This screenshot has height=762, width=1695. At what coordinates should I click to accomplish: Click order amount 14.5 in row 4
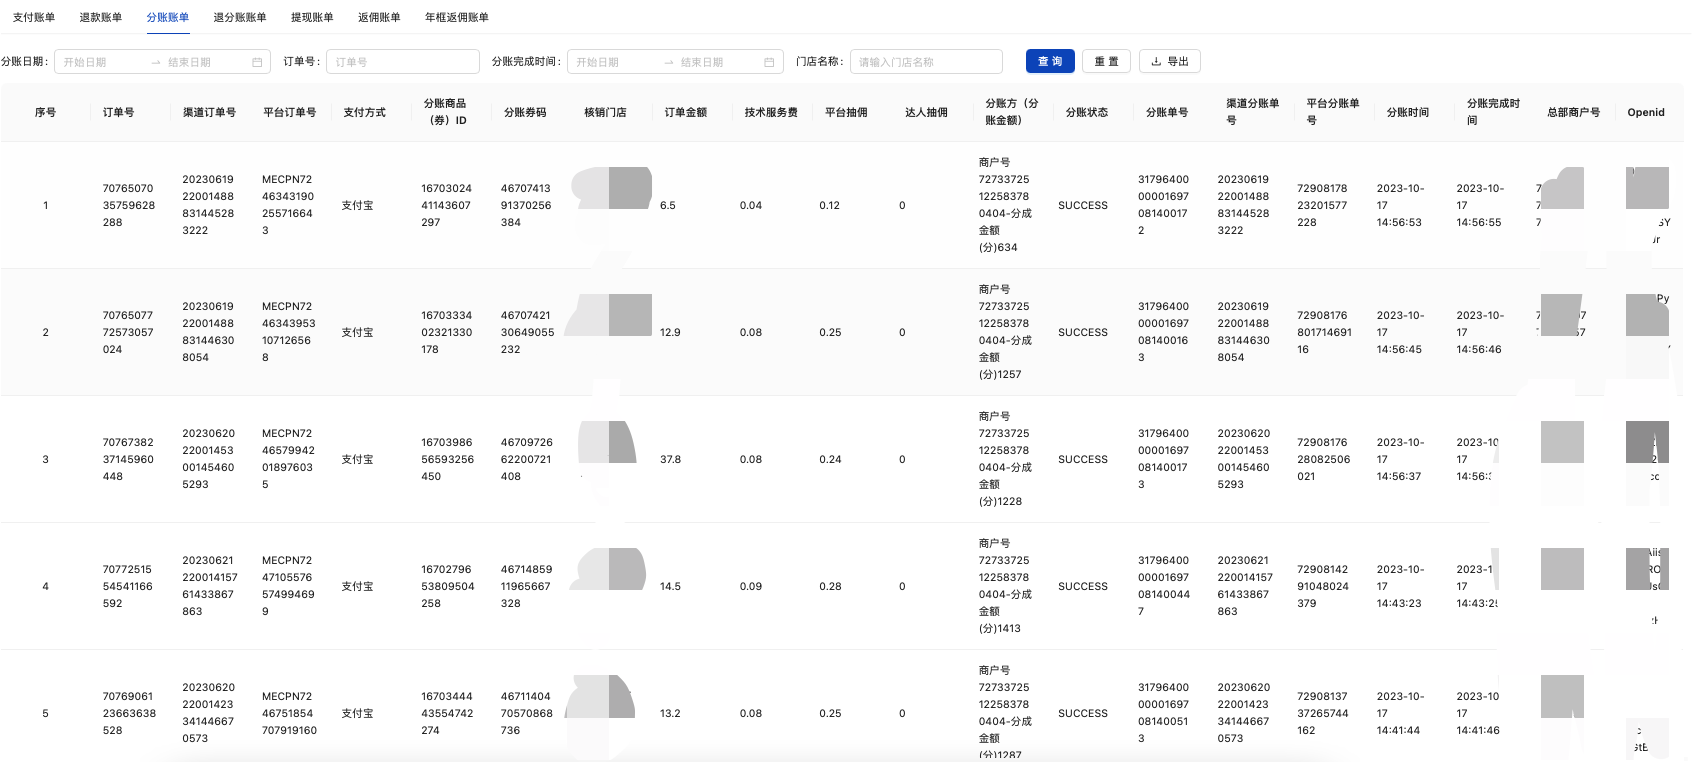pos(670,586)
